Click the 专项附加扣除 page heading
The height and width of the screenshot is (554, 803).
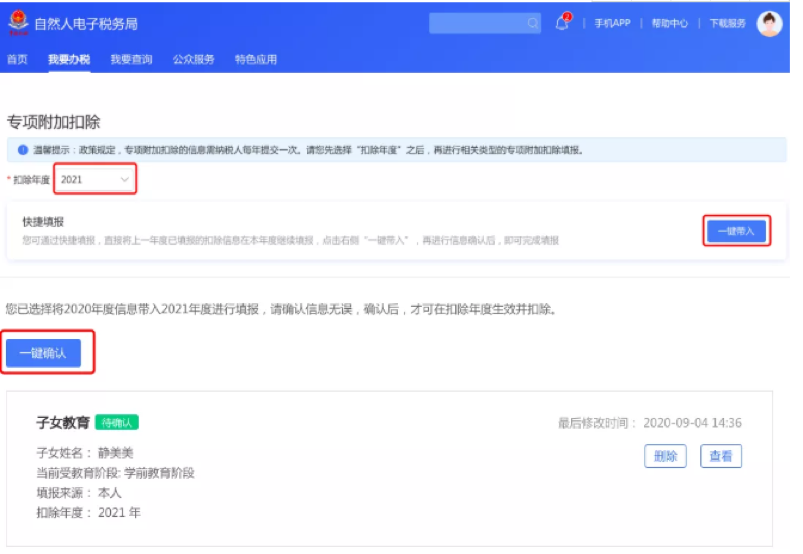54,122
